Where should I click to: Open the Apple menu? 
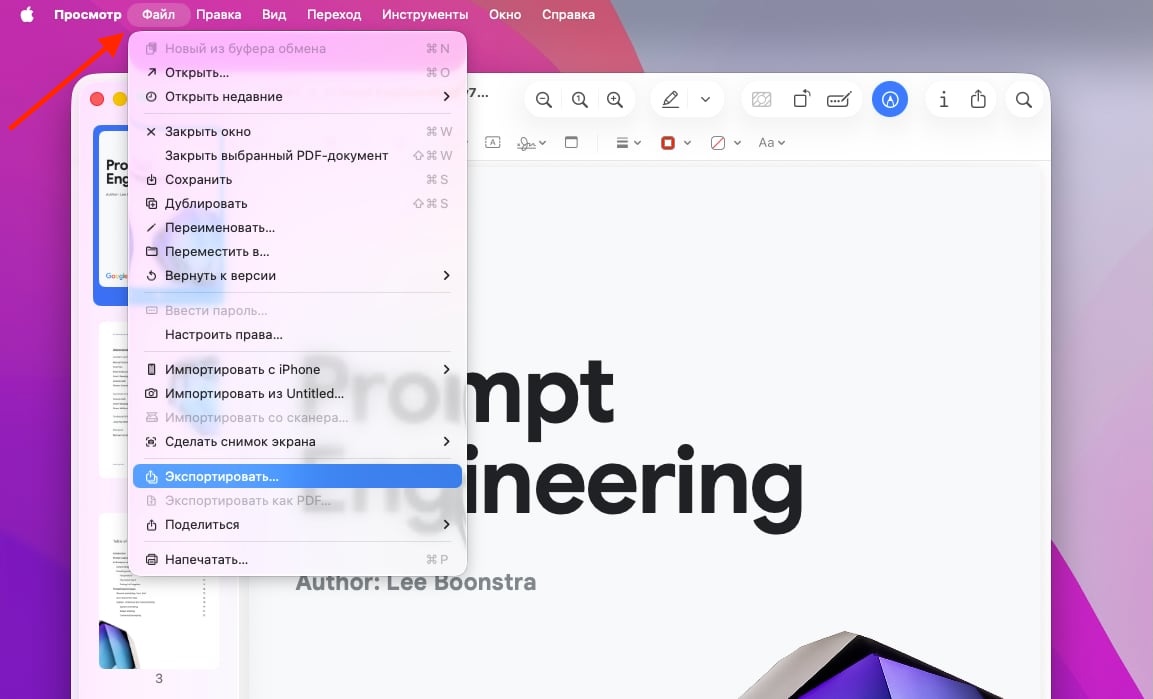(x=27, y=15)
